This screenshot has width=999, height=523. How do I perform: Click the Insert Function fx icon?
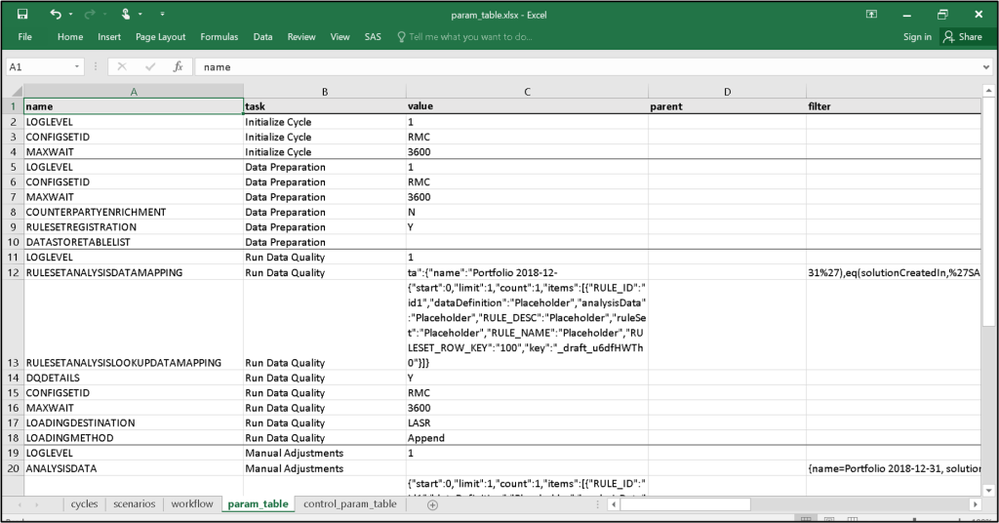point(178,67)
